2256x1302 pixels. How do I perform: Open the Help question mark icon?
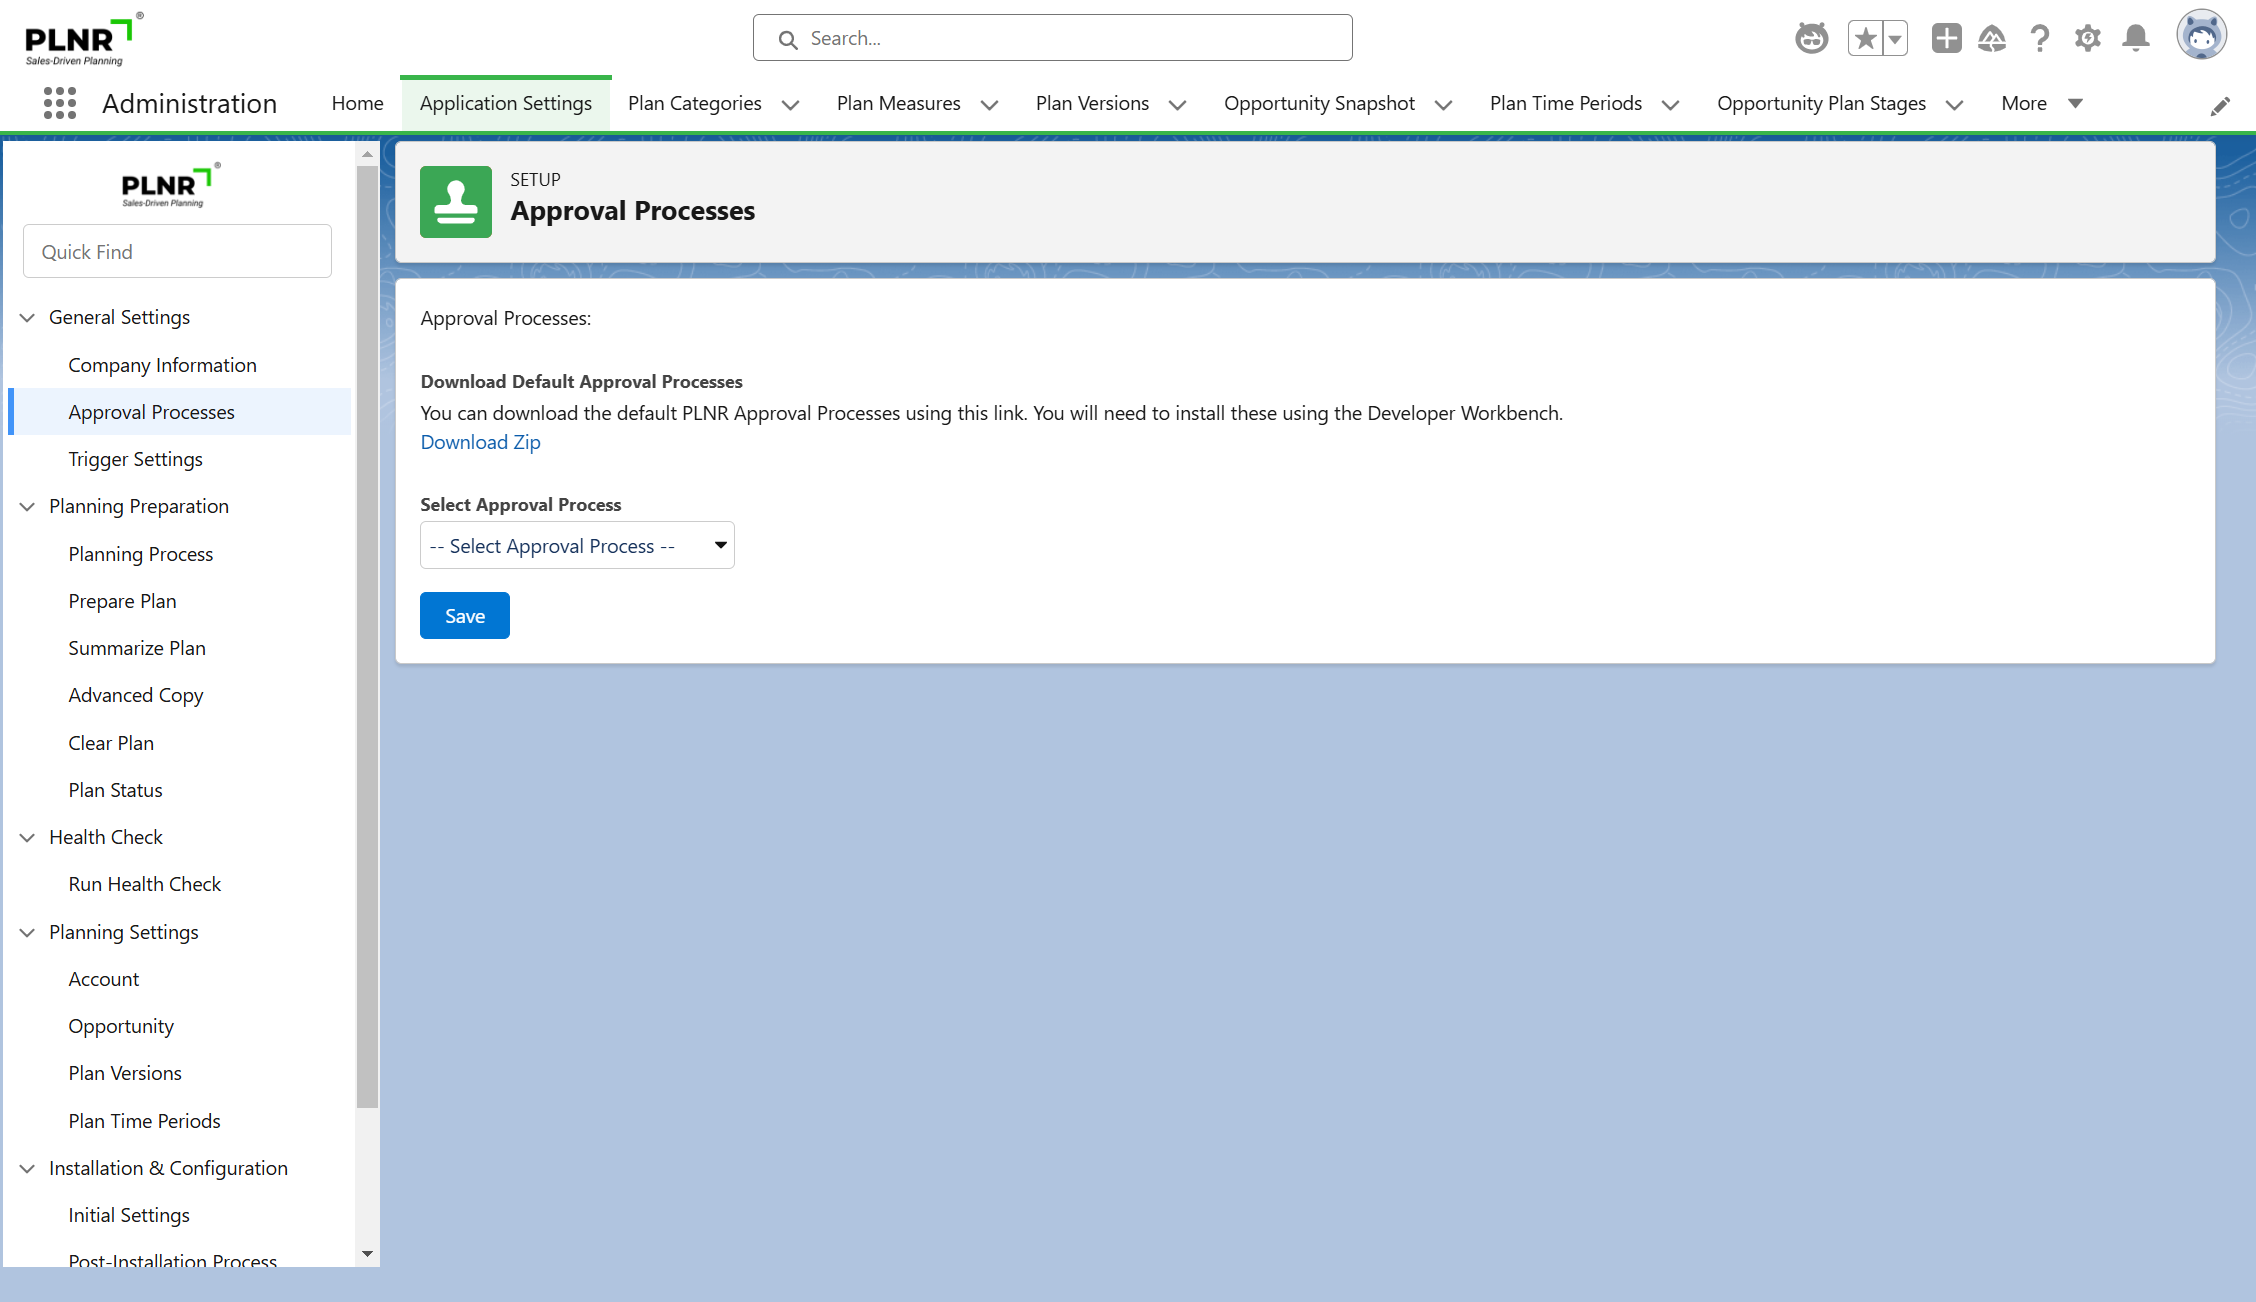tap(2040, 39)
